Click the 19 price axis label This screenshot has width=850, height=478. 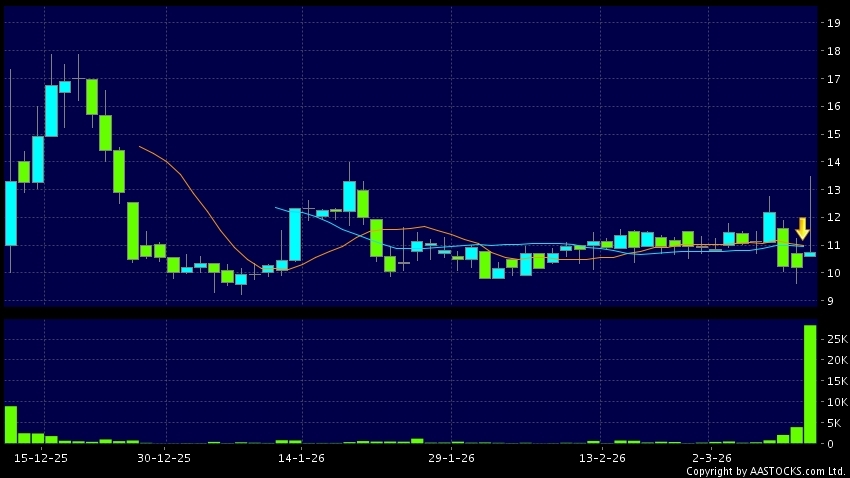pos(830,23)
